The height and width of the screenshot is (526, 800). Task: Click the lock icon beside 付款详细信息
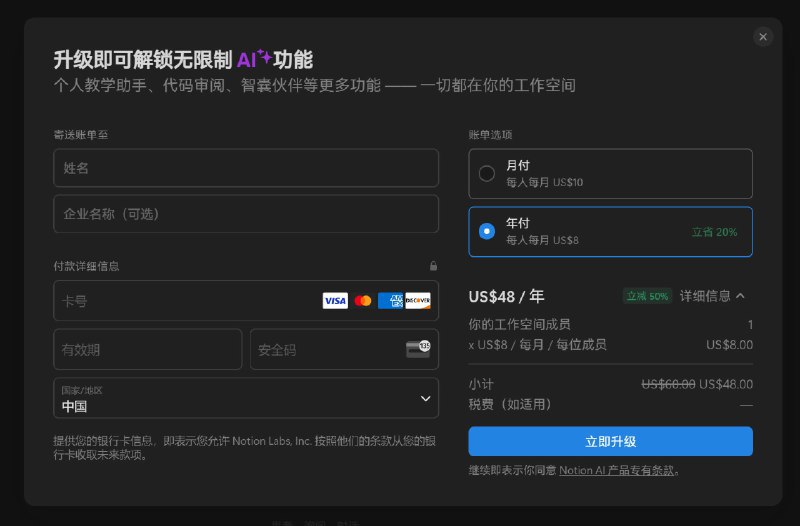click(433, 266)
